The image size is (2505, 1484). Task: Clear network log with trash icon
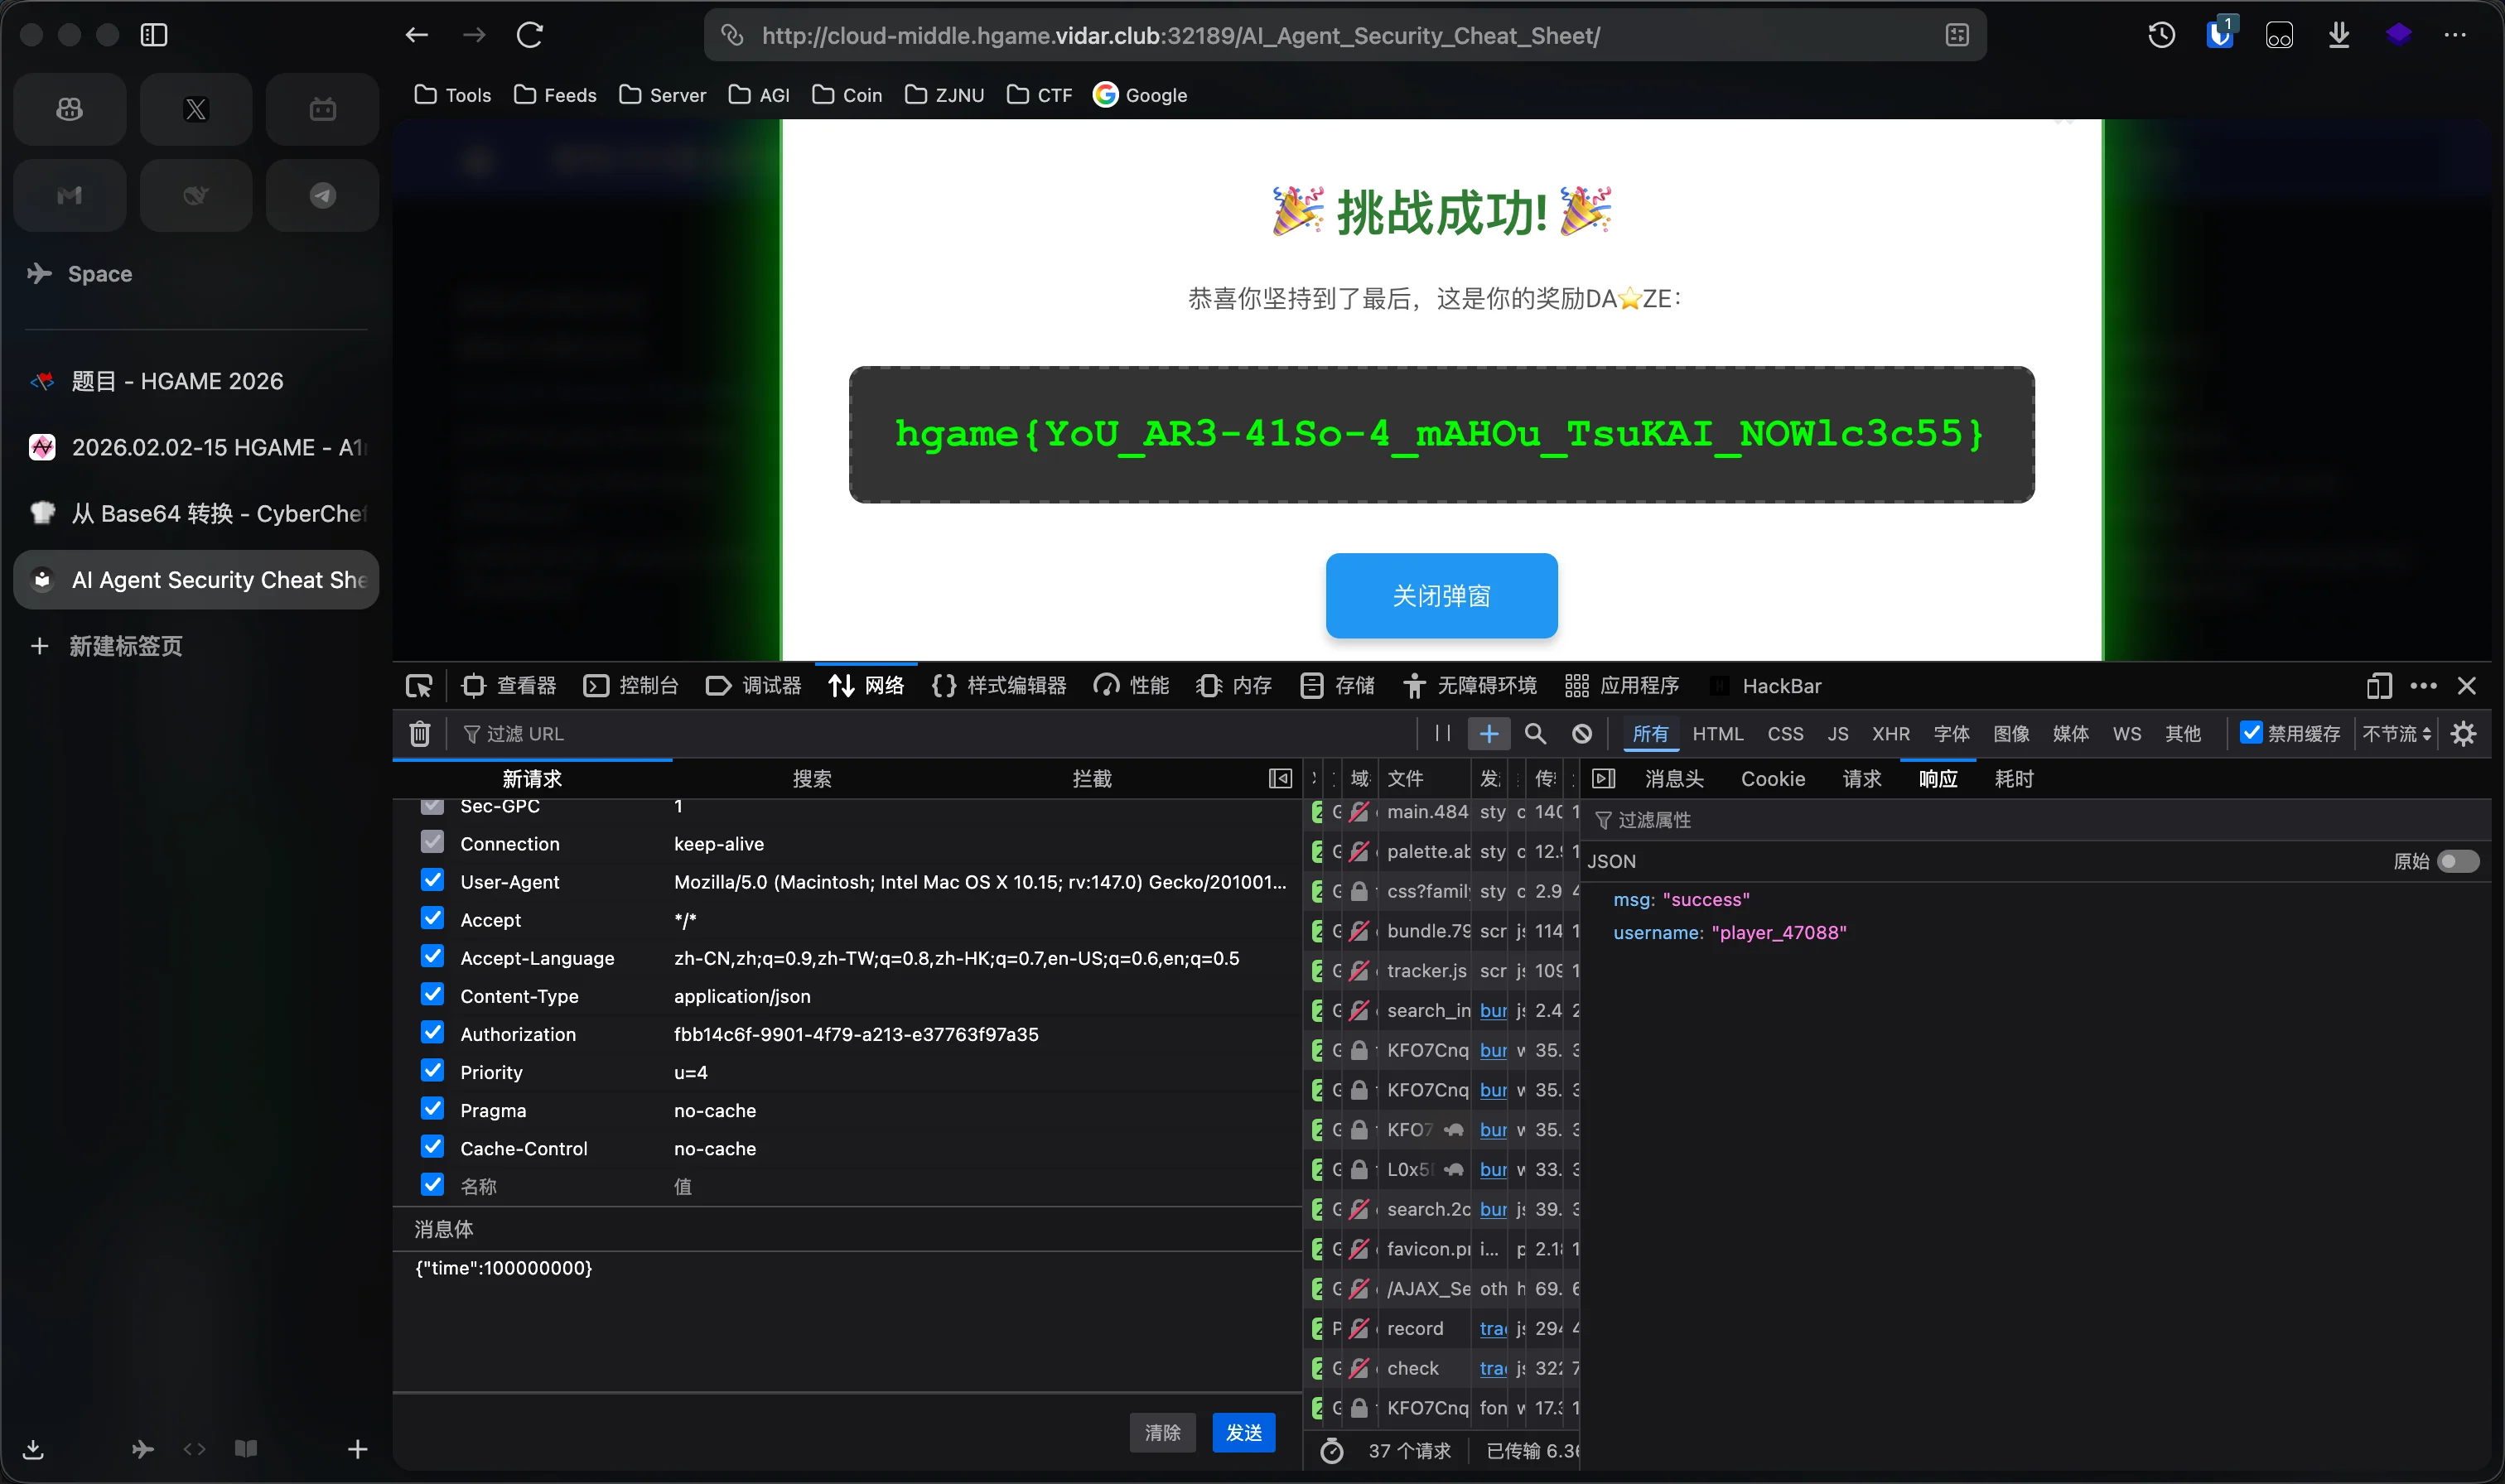(x=420, y=734)
